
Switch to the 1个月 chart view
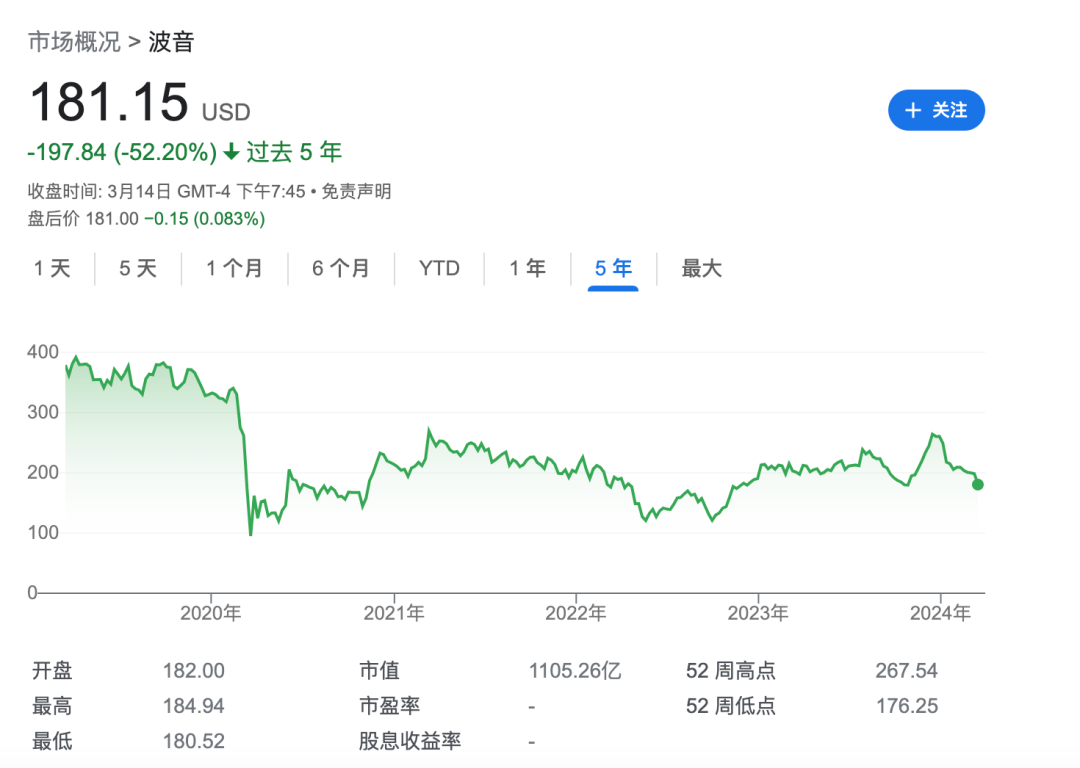tap(234, 268)
